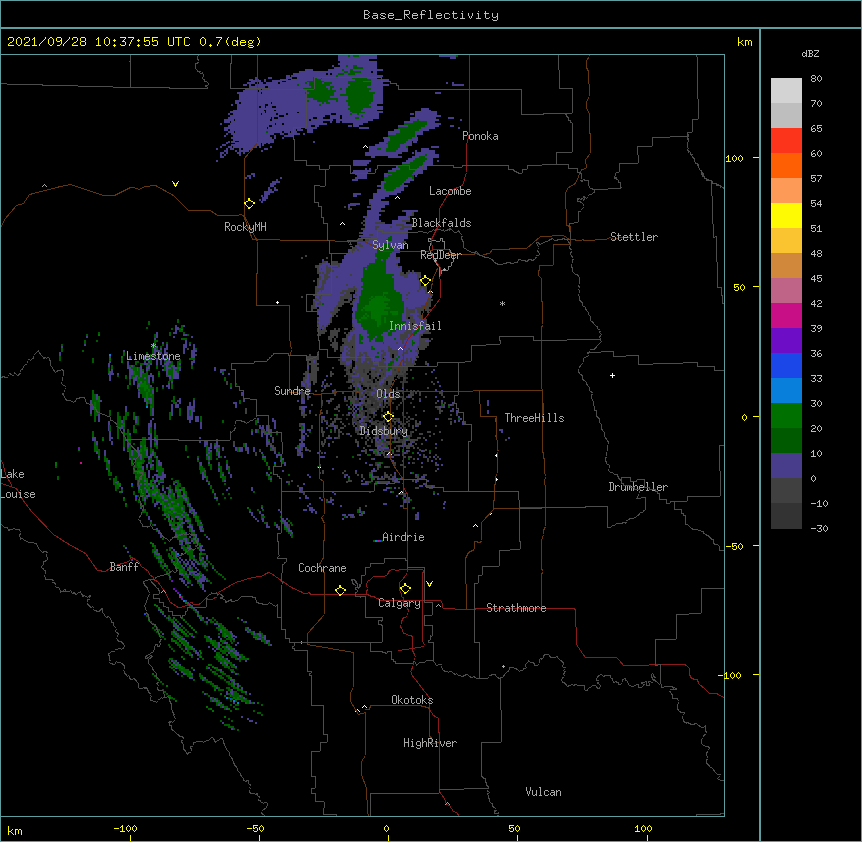Click the km unit label at top right
Screen dimensions: 862x842
744,42
